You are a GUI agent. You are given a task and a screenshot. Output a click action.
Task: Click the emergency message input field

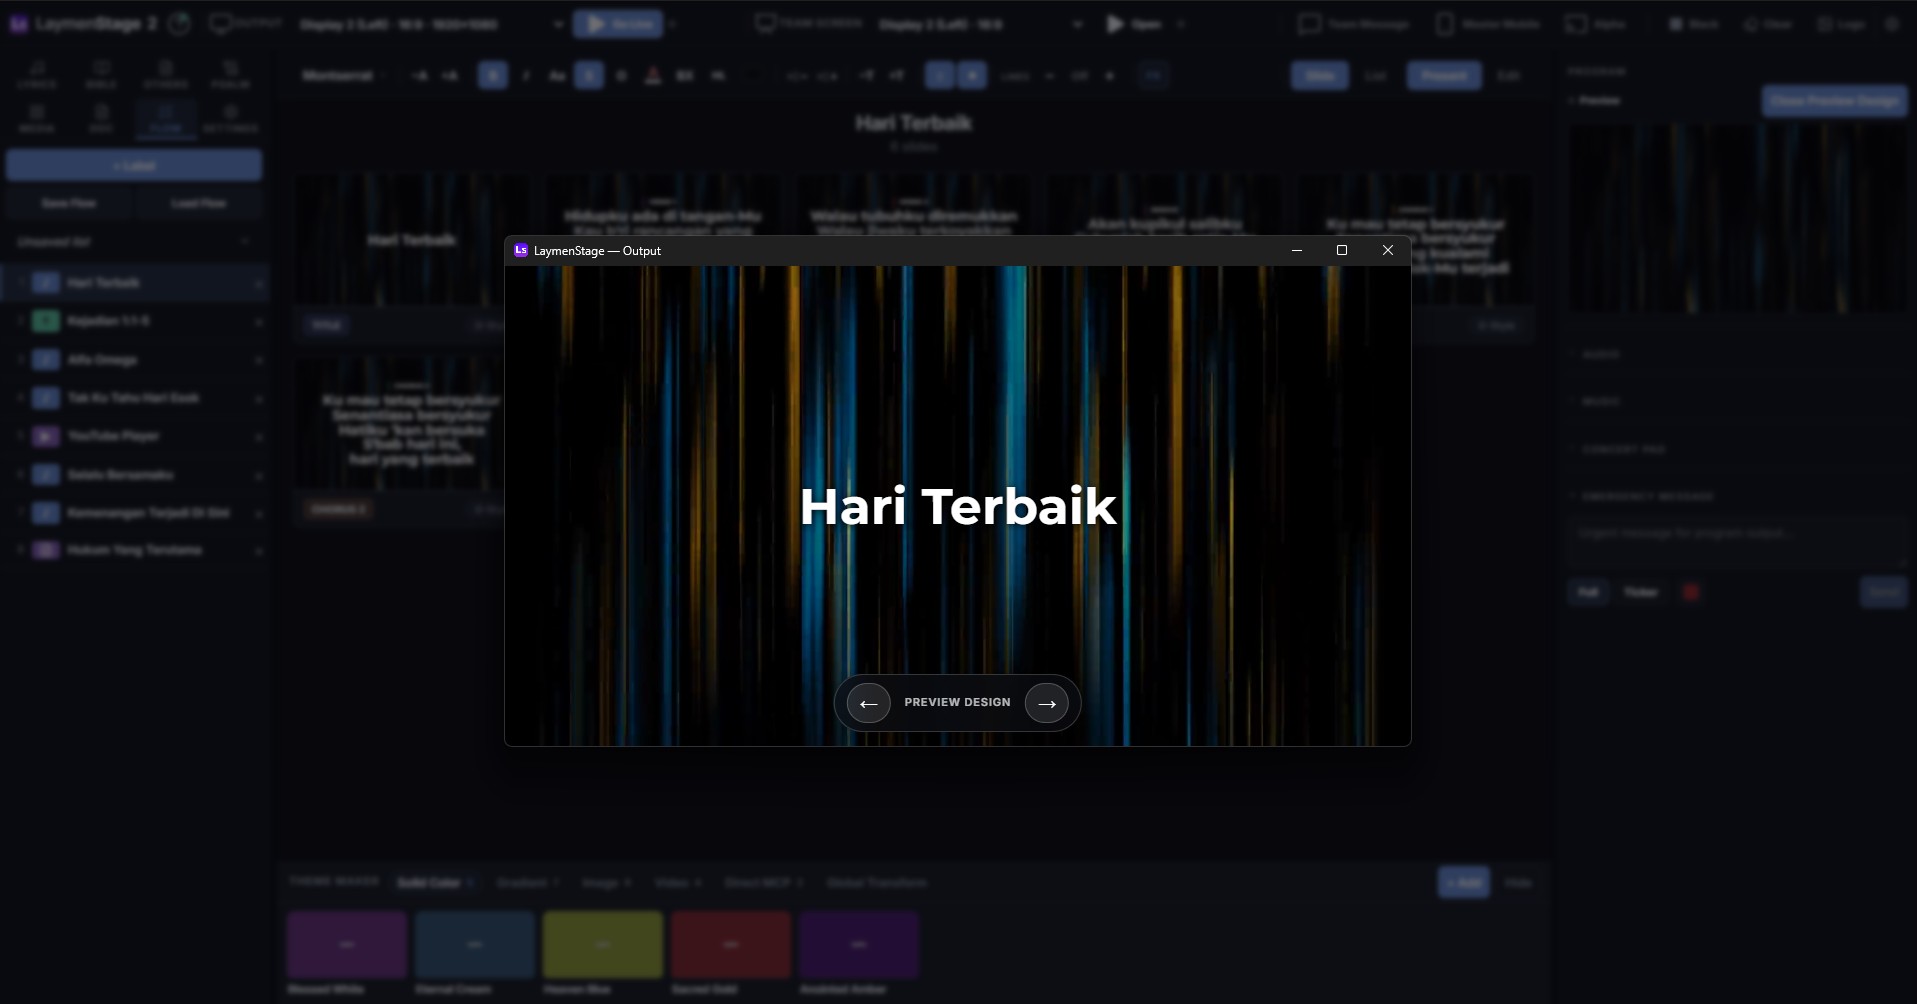pos(1737,541)
